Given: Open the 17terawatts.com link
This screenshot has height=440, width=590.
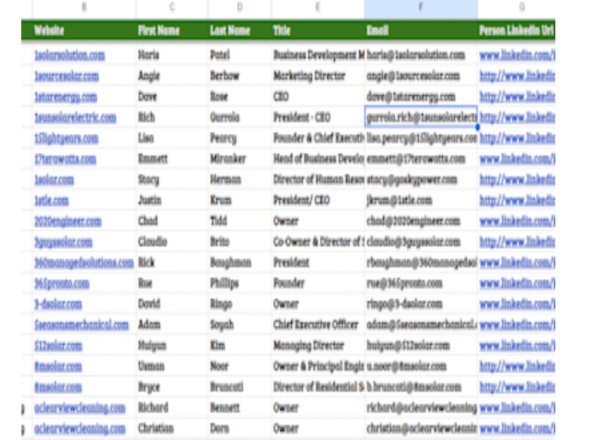Looking at the screenshot, I should pyautogui.click(x=65, y=159).
